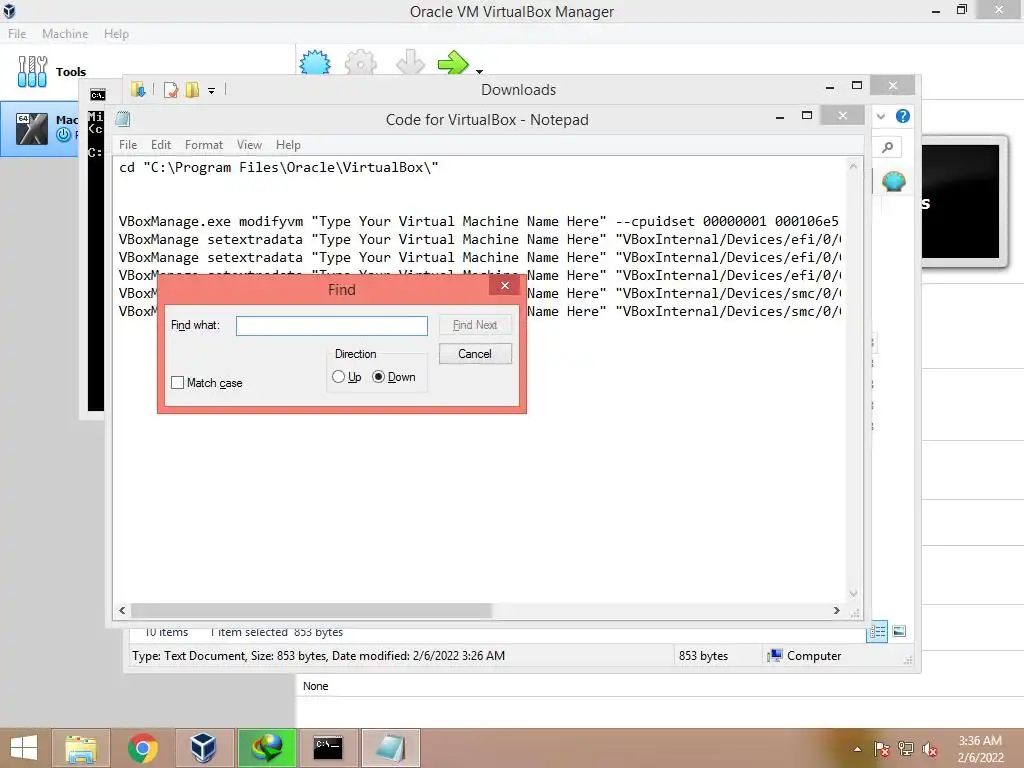The height and width of the screenshot is (768, 1024).
Task: Open File Explorer from the taskbar
Action: click(81, 748)
